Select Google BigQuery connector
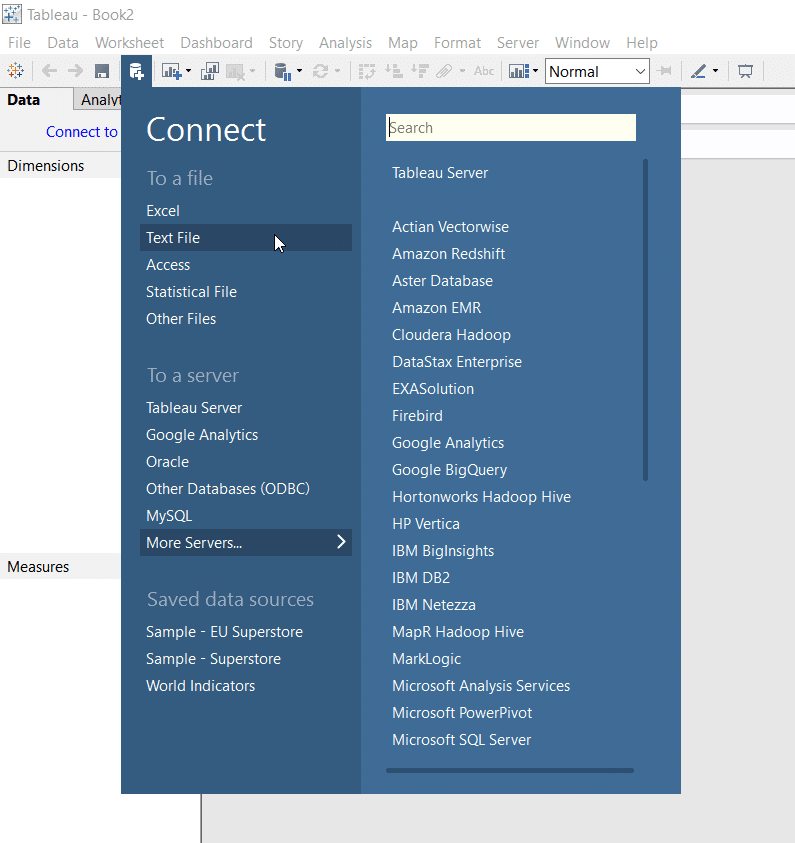 (x=450, y=470)
